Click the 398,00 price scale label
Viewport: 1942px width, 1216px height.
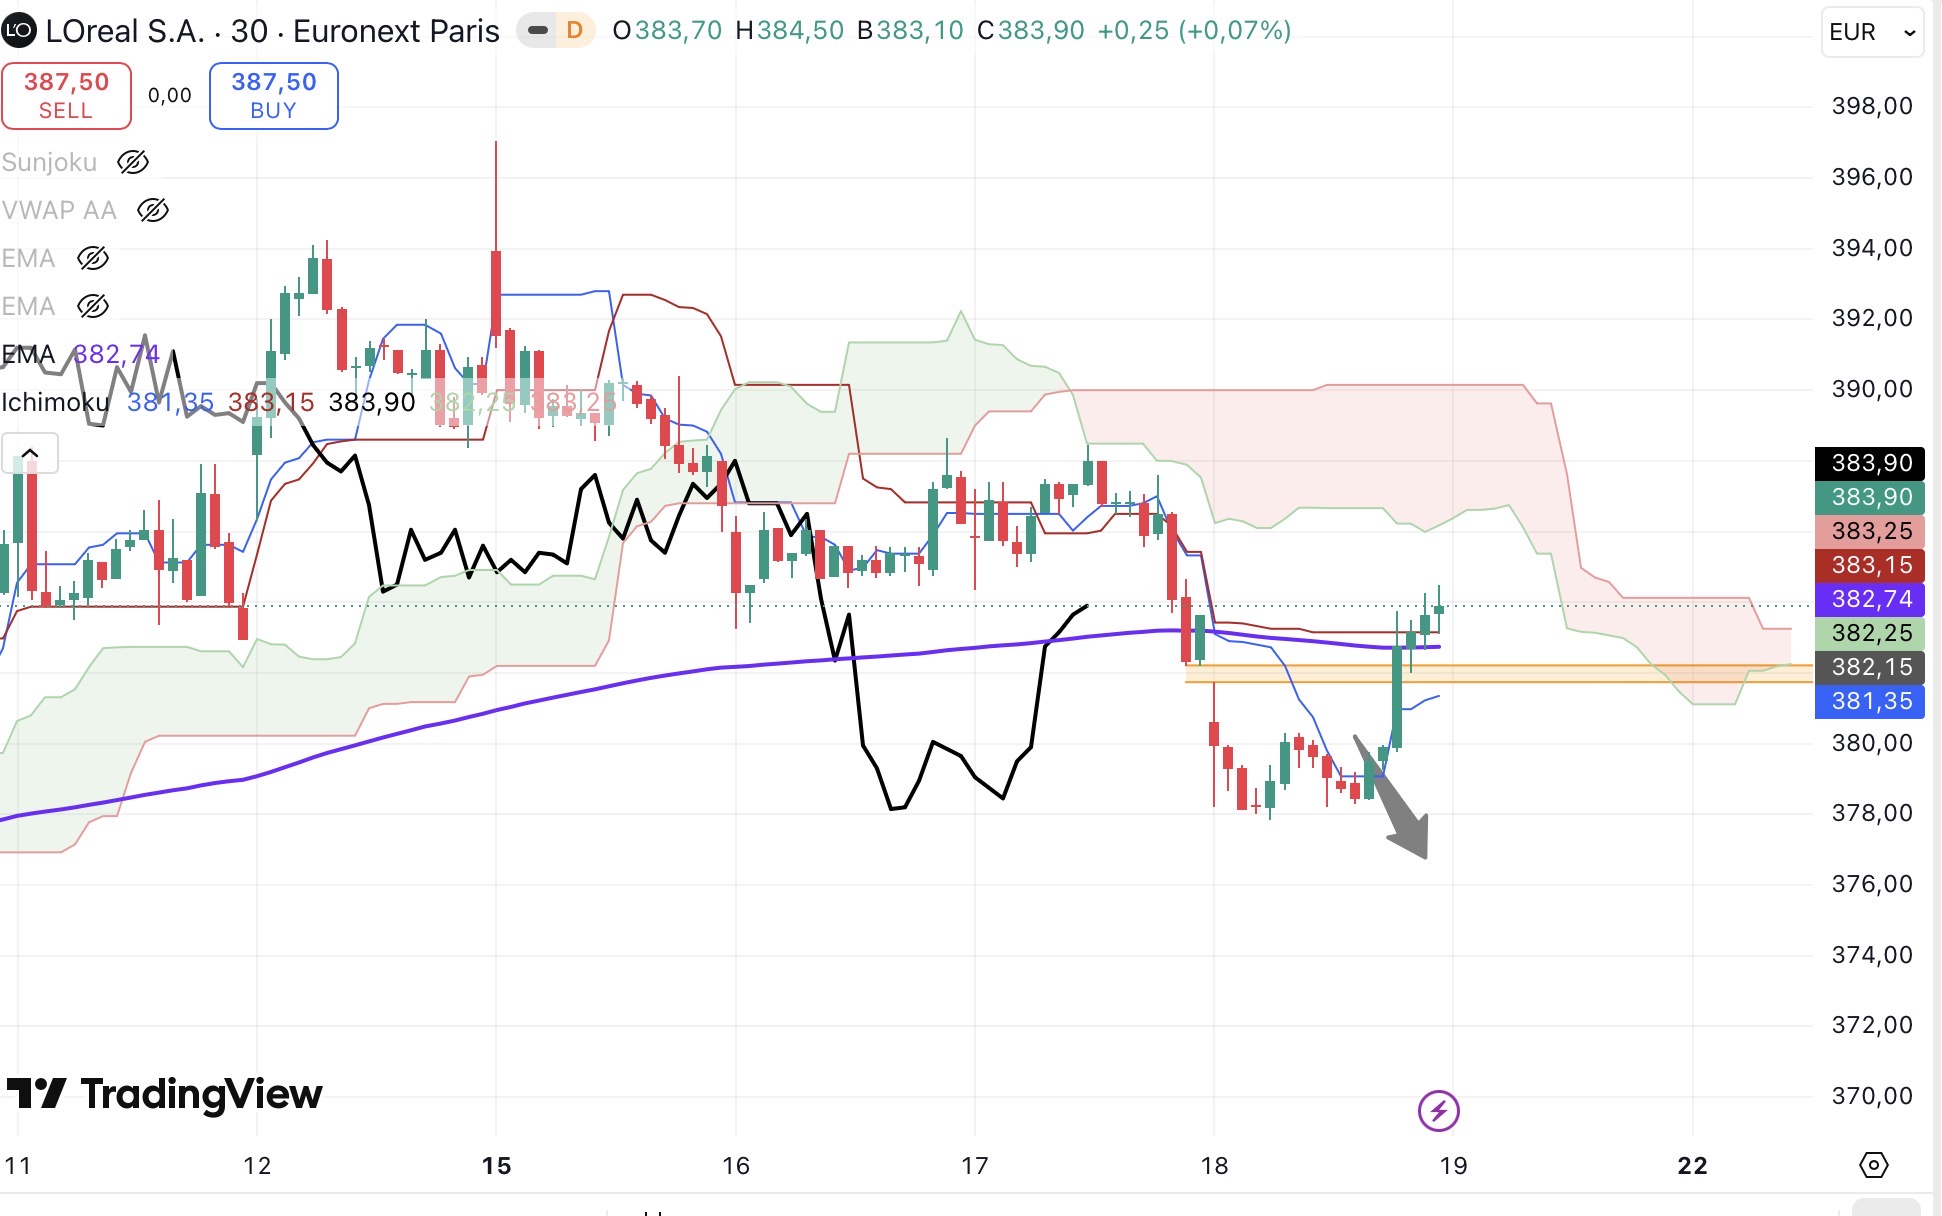[x=1872, y=106]
